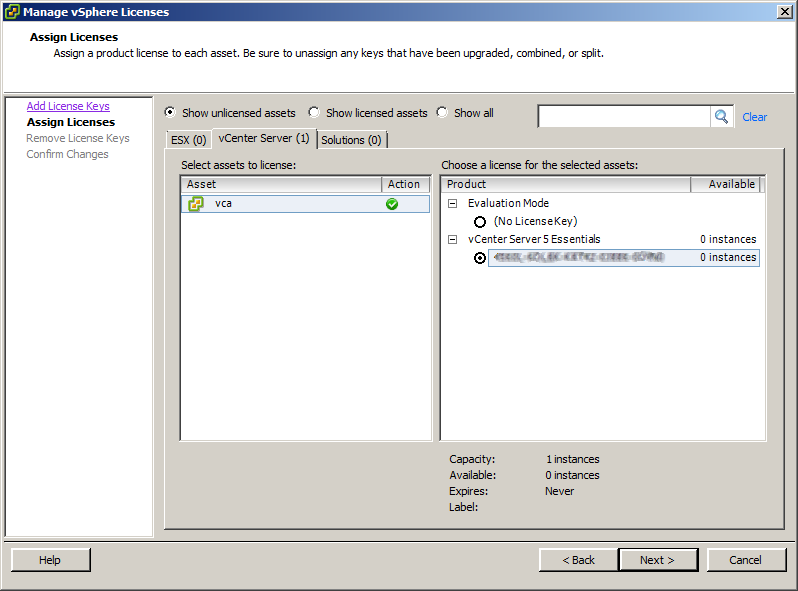Close the Manage vSphere Licenses window
Viewport: 798px width, 591px height.
(785, 12)
